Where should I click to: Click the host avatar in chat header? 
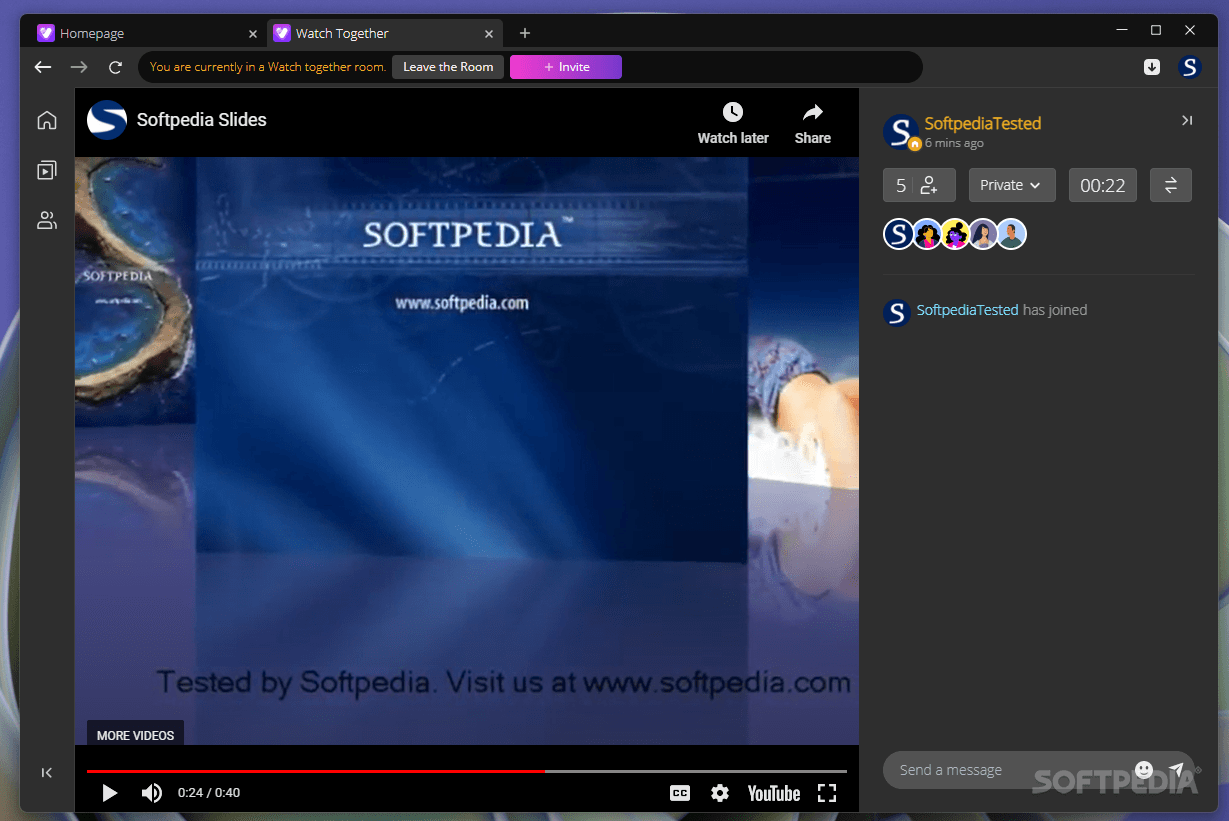901,133
